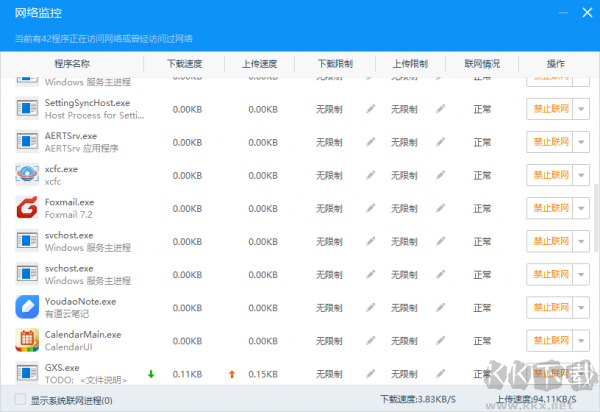The height and width of the screenshot is (412, 600).
Task: Click the GXS.exe program icon
Action: 27,373
